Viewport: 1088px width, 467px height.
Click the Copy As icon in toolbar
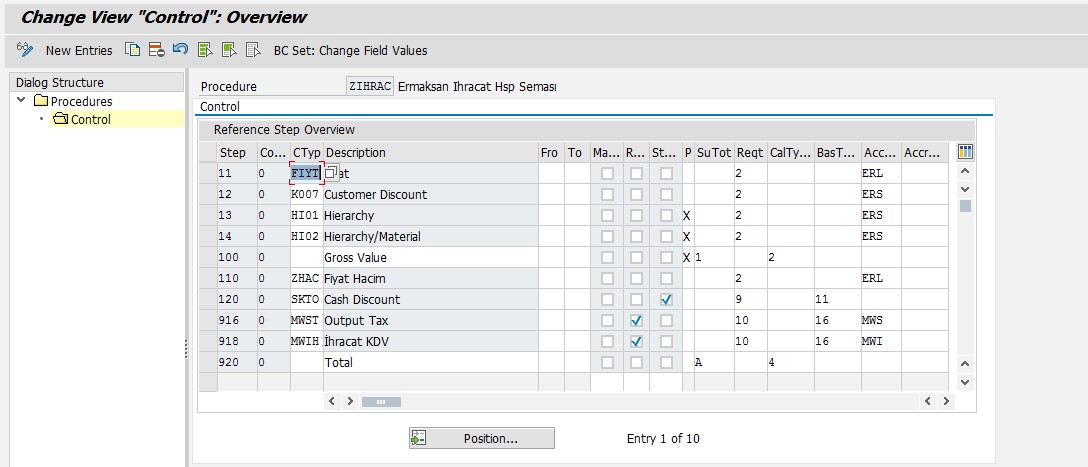pos(132,50)
